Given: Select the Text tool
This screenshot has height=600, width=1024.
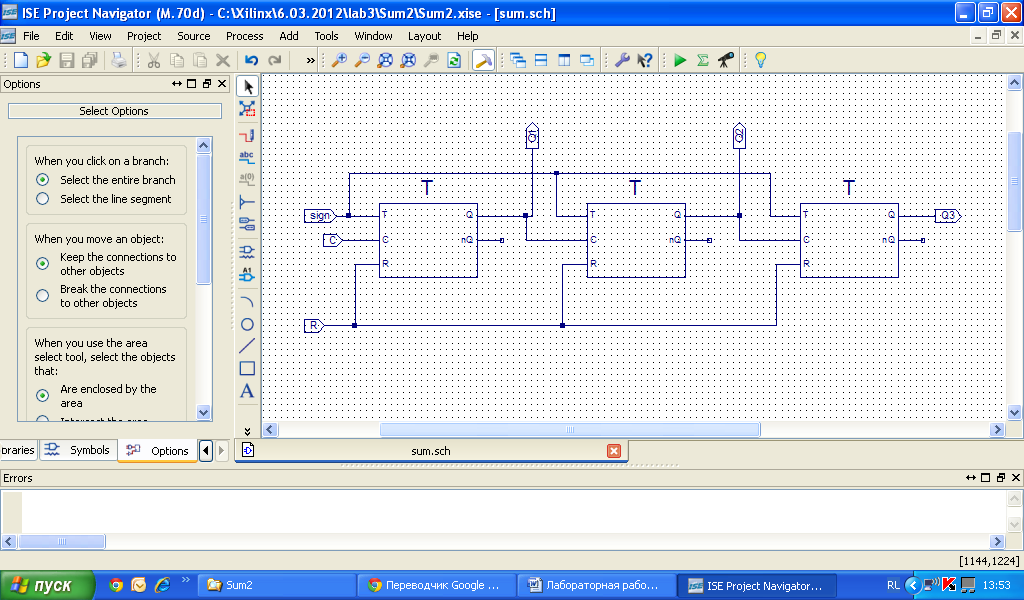Looking at the screenshot, I should 247,391.
